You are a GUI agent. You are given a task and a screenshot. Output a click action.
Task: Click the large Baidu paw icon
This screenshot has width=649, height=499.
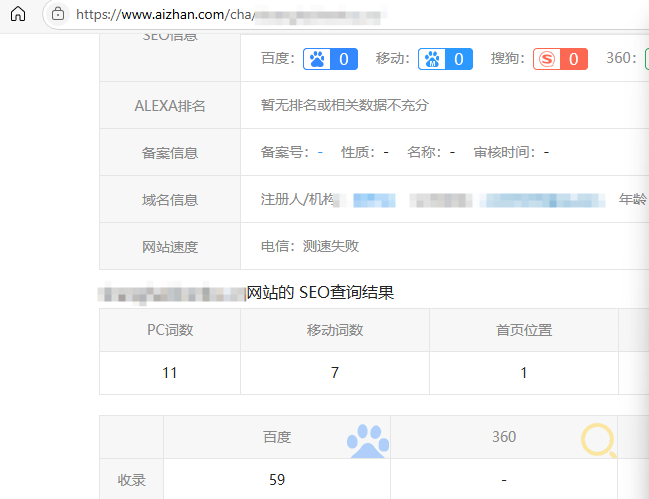[368, 441]
